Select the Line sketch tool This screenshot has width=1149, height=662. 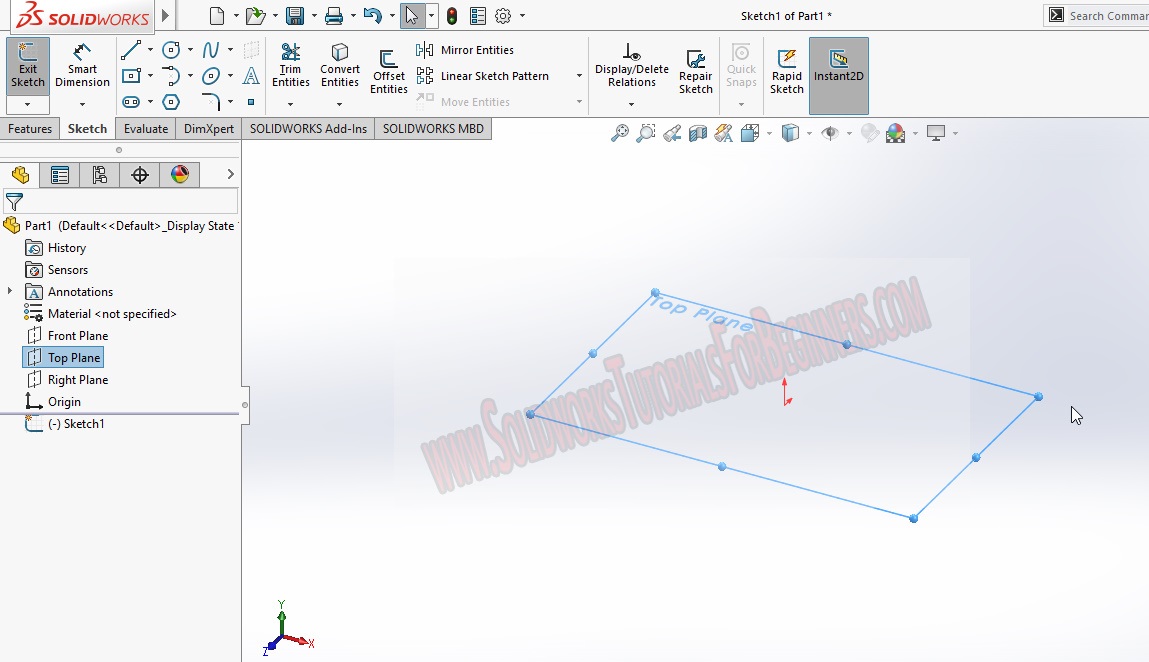pyautogui.click(x=130, y=49)
